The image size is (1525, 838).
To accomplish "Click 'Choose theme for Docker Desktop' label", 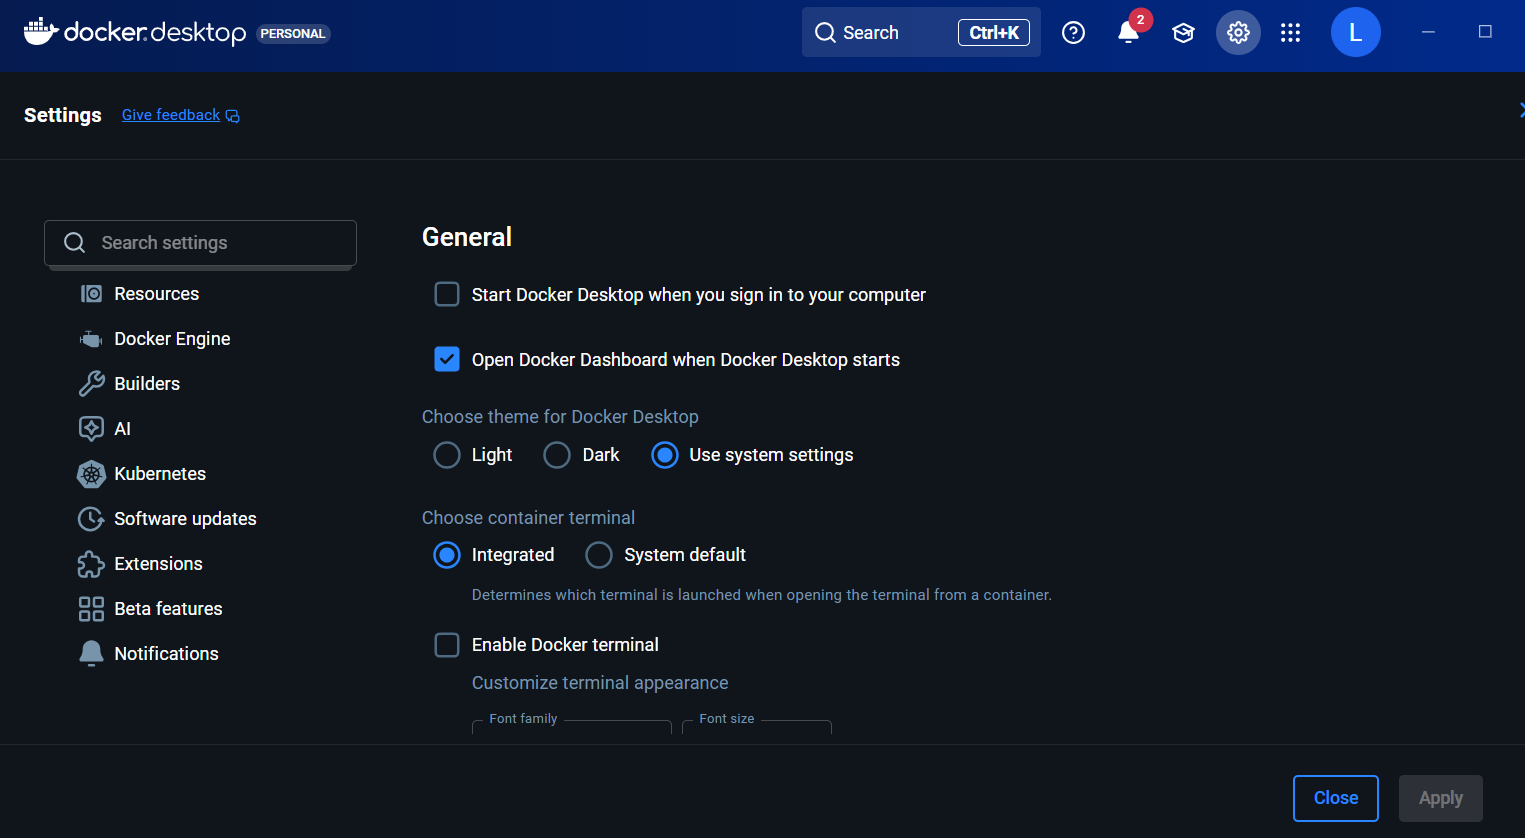I will tap(560, 417).
